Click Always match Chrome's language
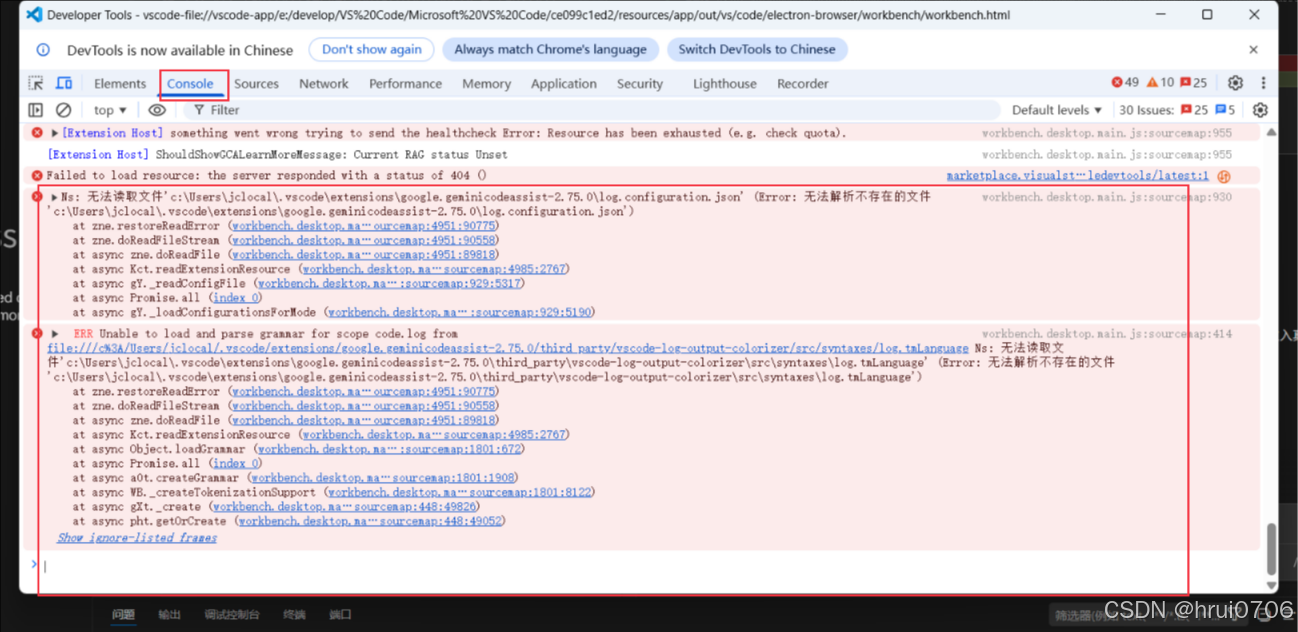1298x632 pixels. (x=550, y=49)
